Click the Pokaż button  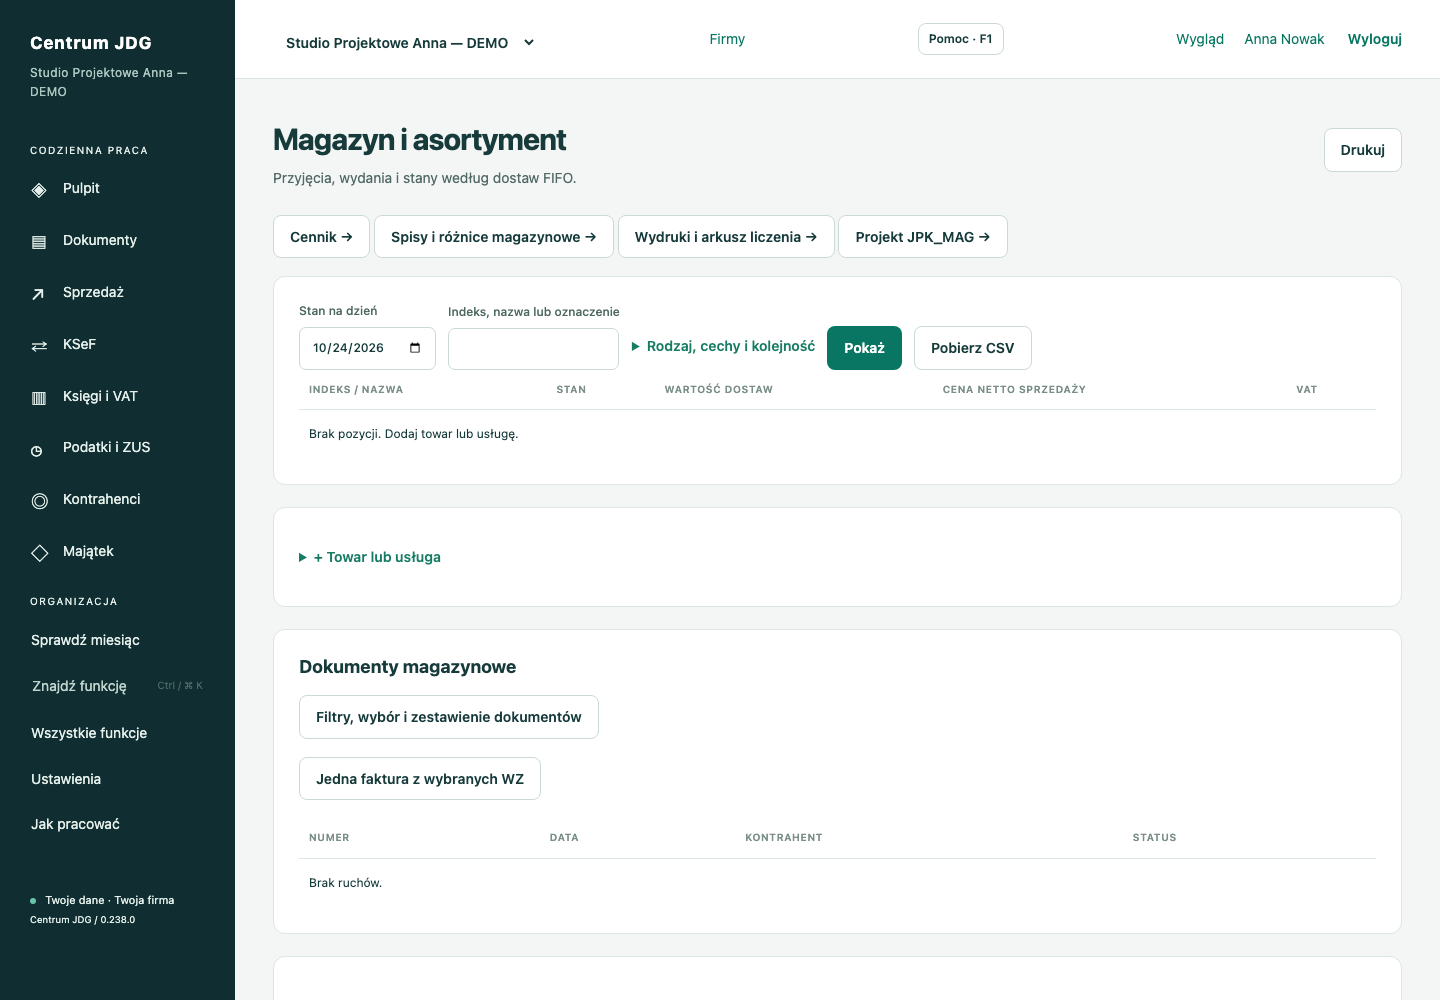[864, 348]
